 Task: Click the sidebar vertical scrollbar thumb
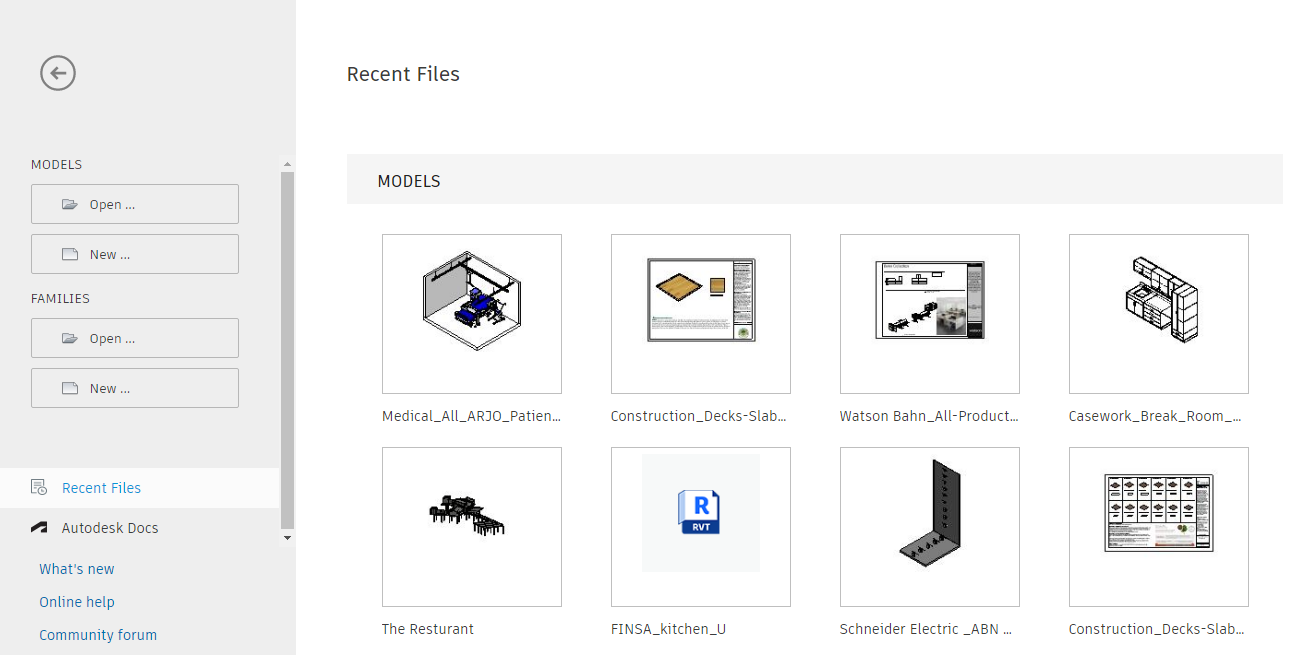[x=287, y=350]
